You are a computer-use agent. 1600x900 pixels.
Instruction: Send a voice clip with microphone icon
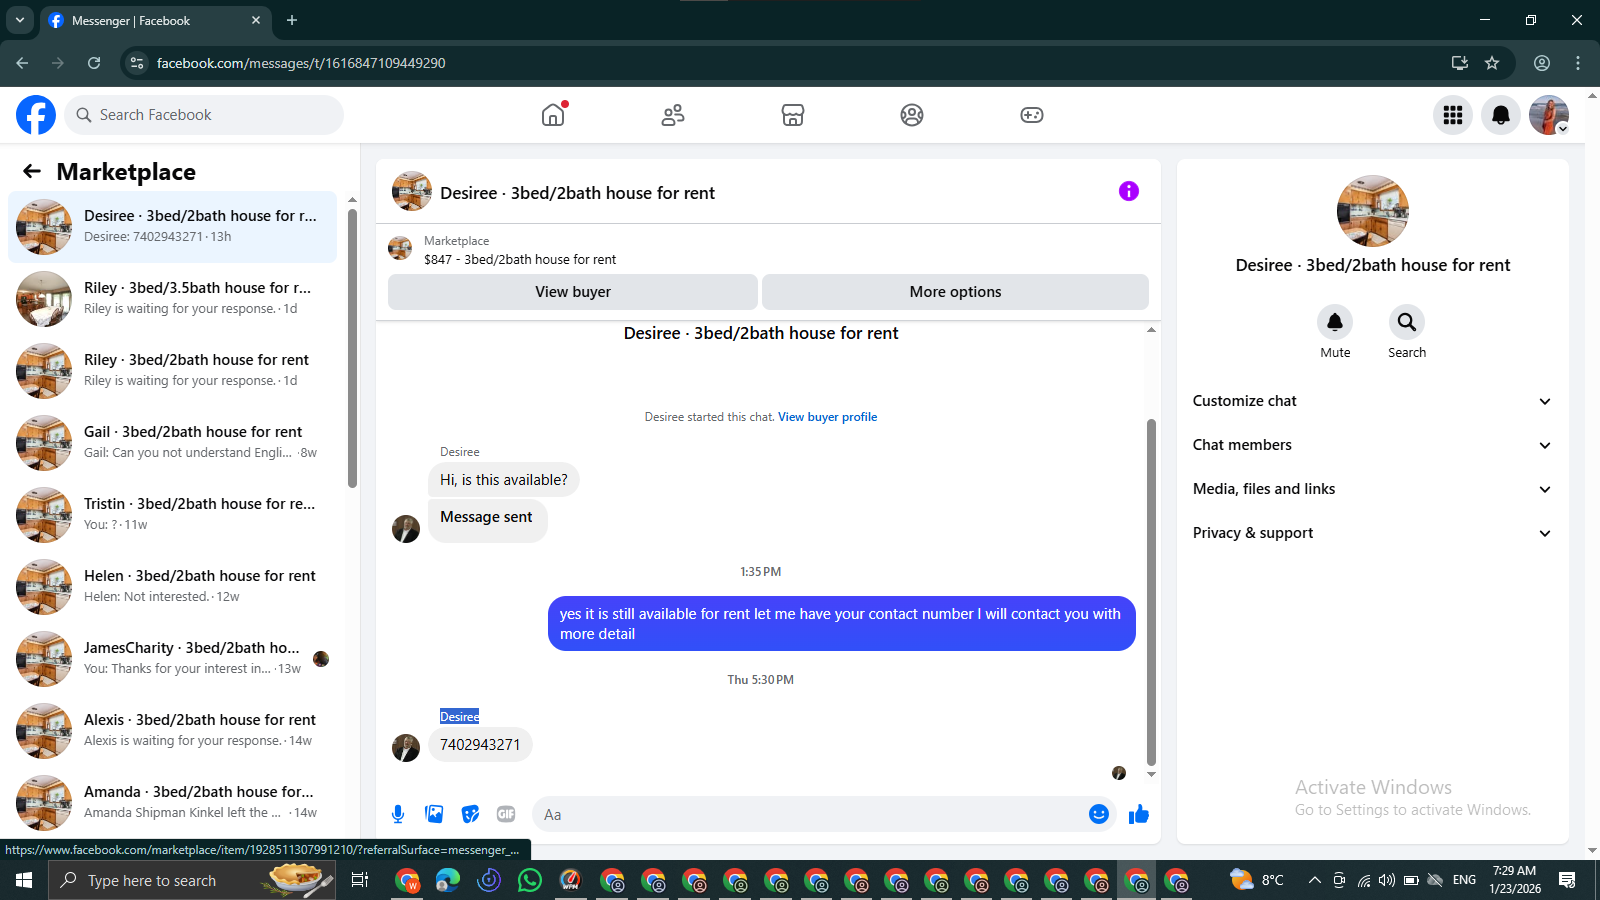pos(398,814)
